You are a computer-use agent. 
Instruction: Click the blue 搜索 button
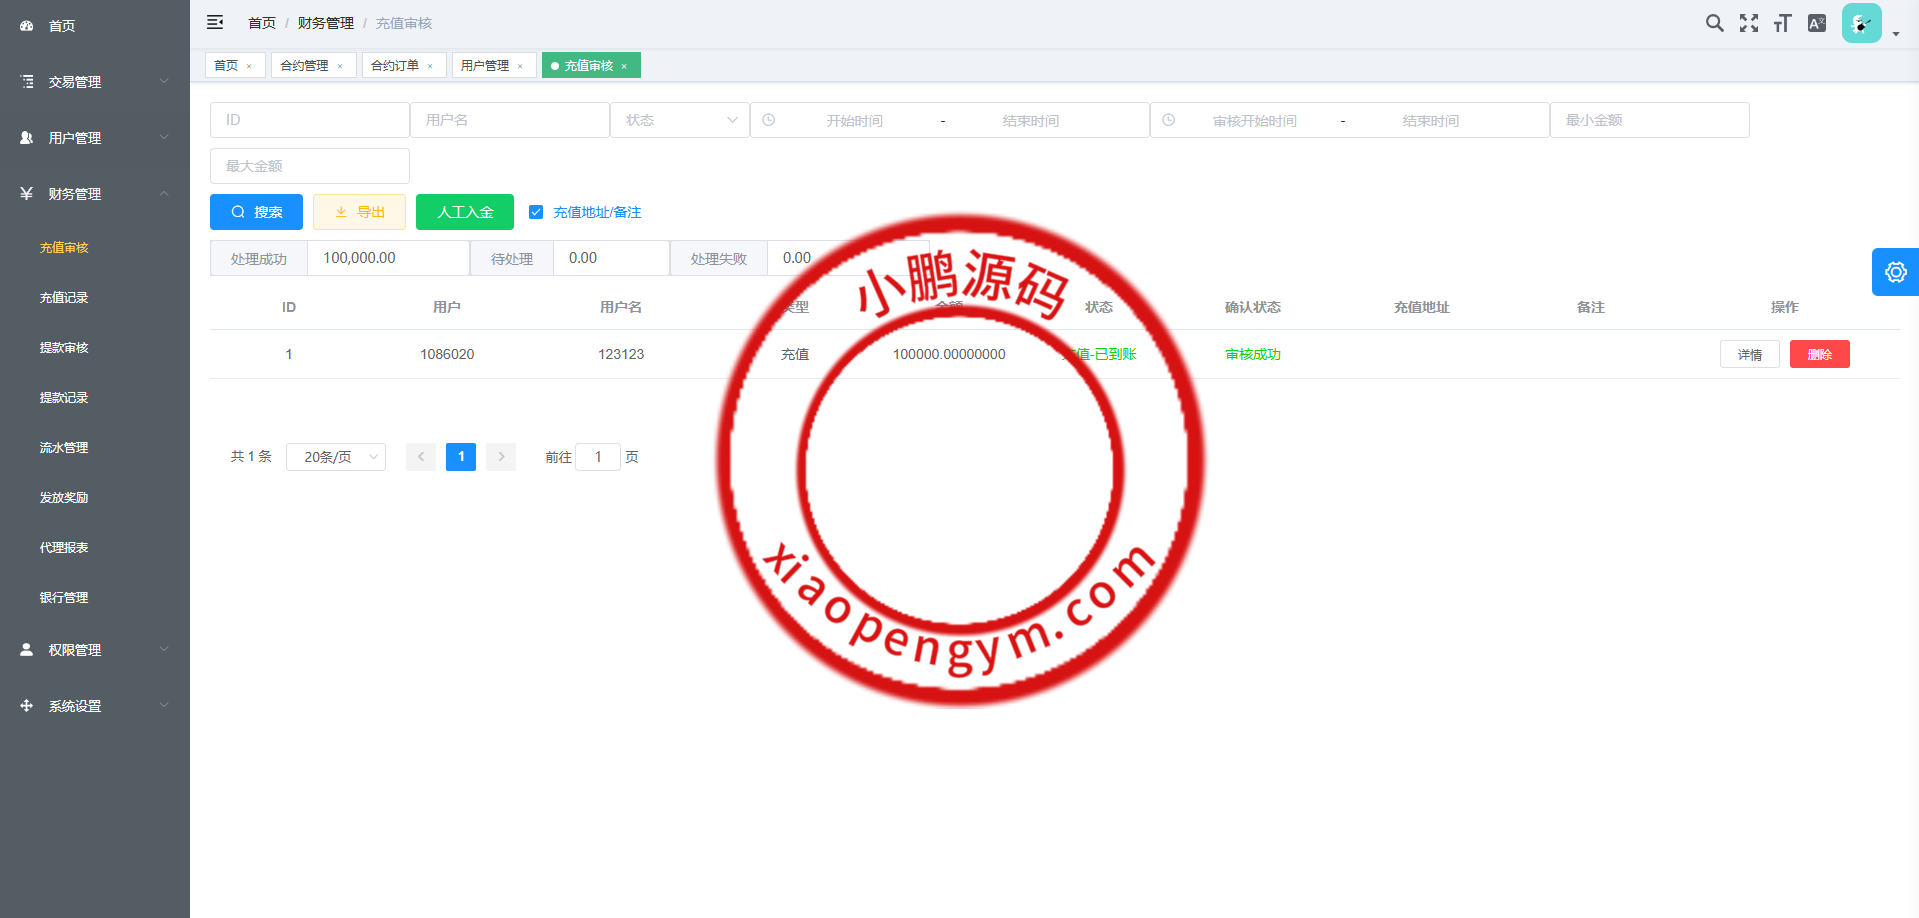click(x=256, y=212)
